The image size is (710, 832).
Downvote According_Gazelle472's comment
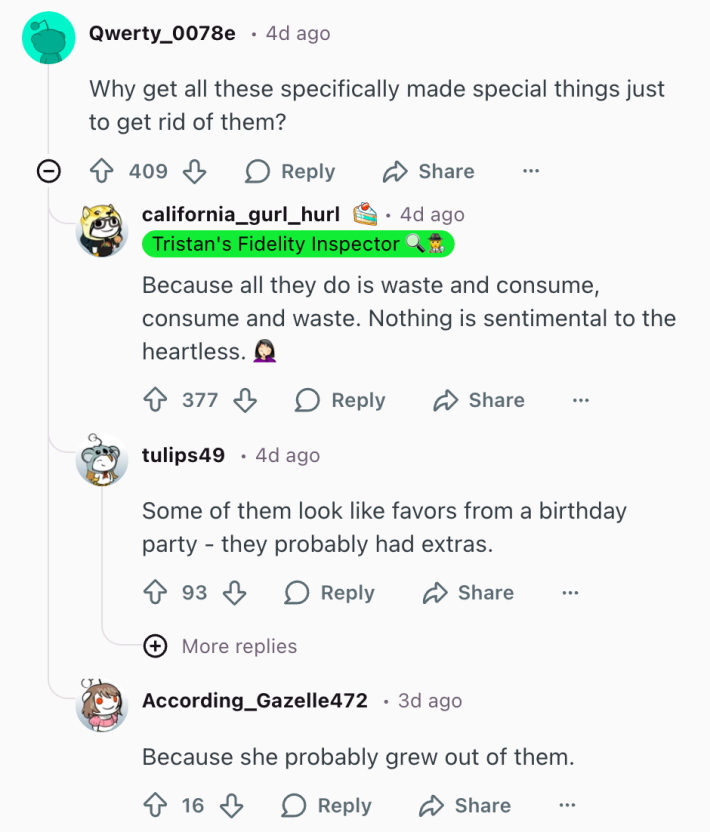click(x=231, y=805)
